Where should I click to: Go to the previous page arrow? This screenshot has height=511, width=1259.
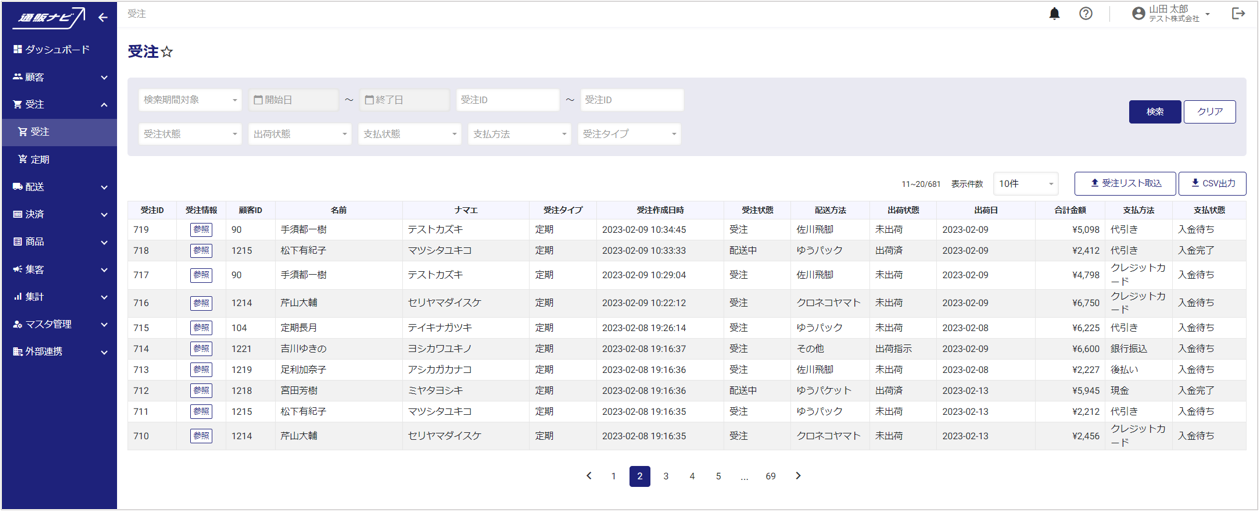[x=589, y=476]
